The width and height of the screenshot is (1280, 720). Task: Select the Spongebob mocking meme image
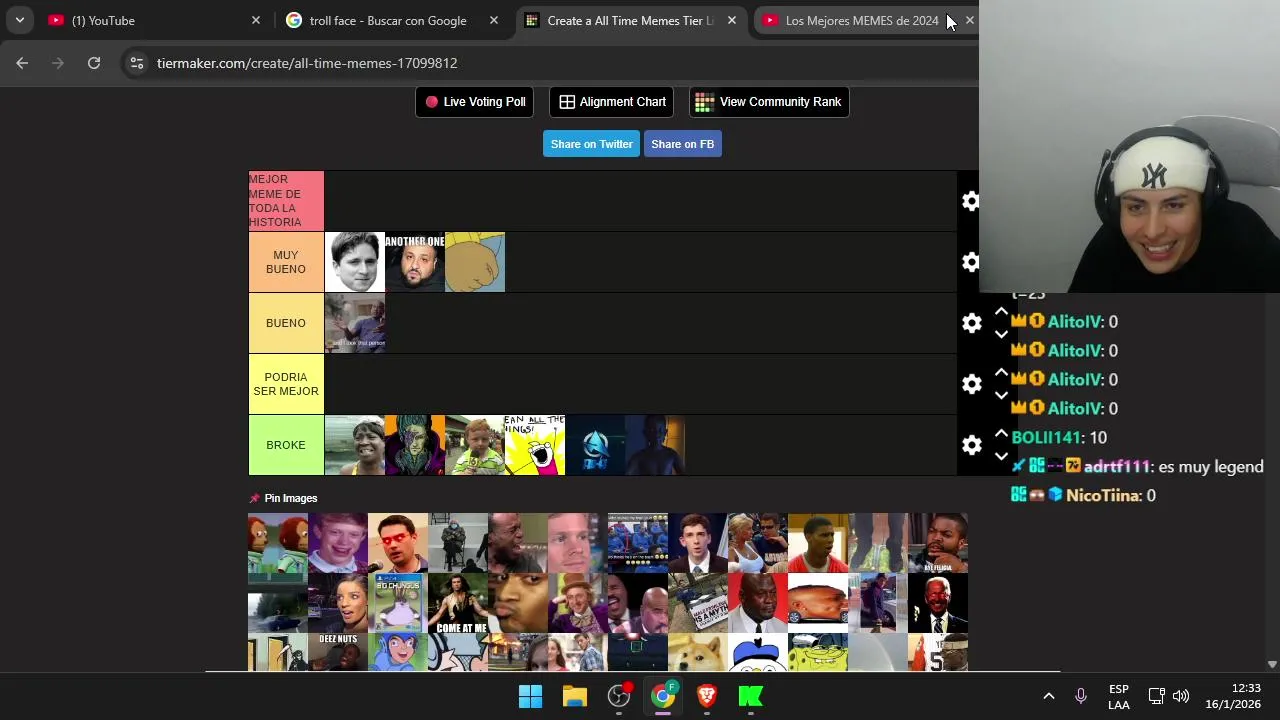coord(818,653)
